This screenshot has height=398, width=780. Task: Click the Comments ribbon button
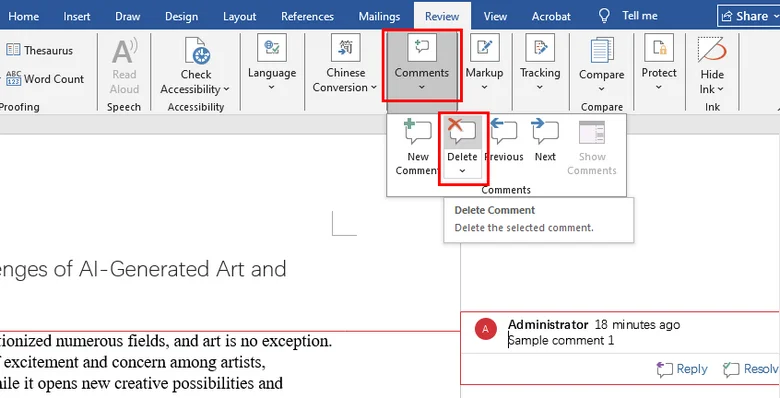(422, 65)
